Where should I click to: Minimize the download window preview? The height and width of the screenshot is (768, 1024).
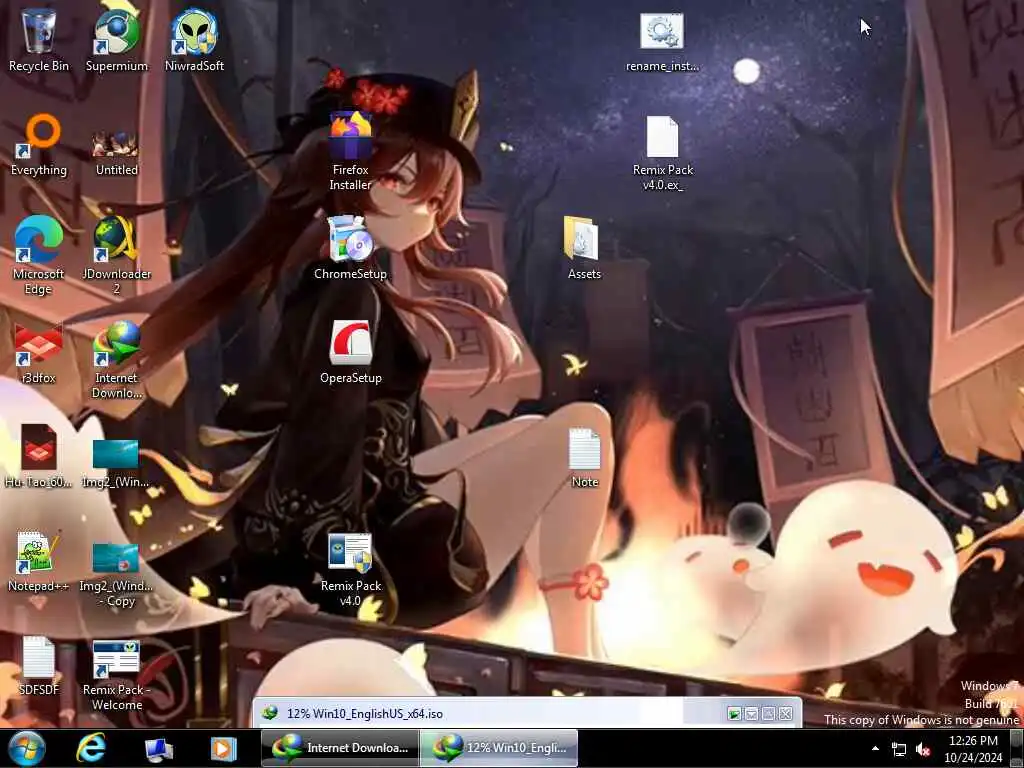point(752,714)
